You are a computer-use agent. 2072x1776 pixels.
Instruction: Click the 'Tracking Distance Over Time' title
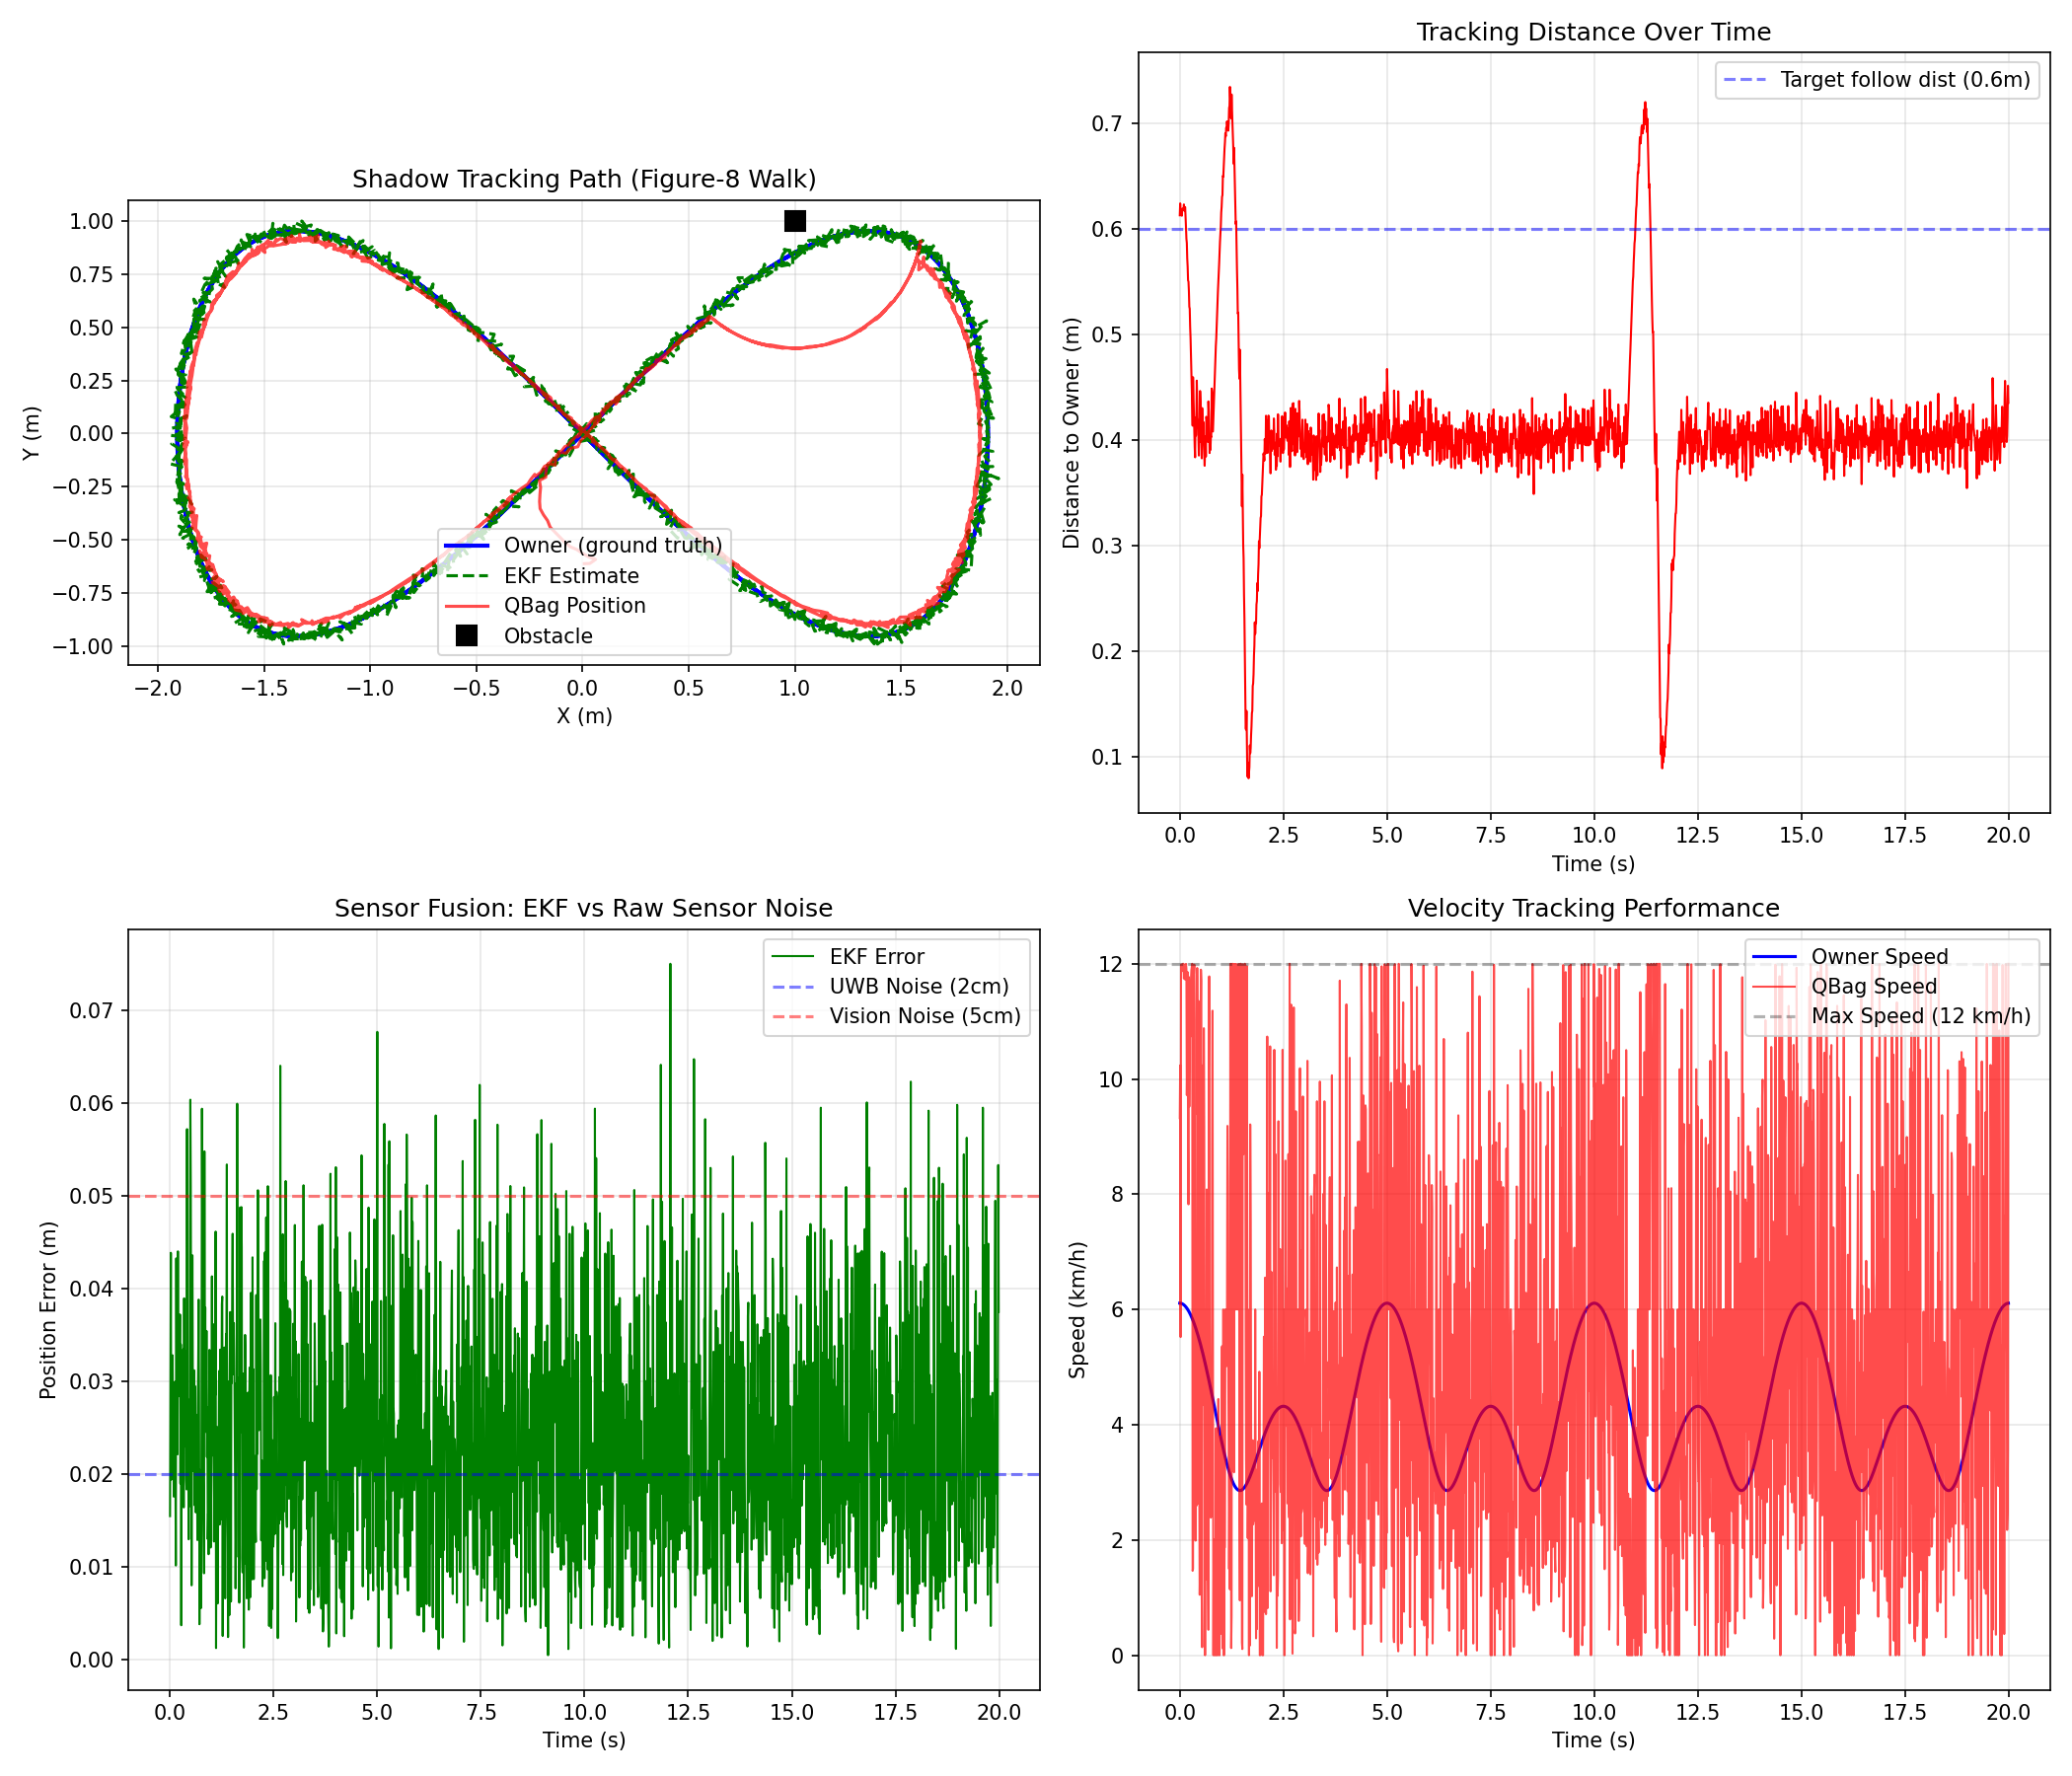click(x=1594, y=32)
